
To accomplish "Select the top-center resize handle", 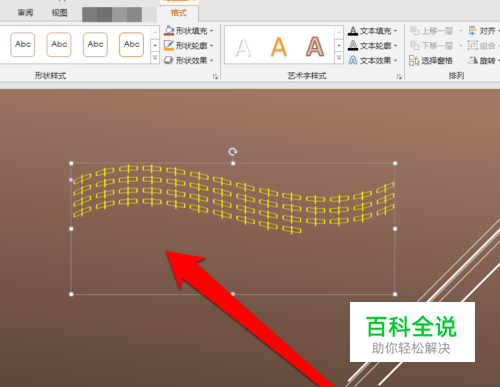I will pos(233,163).
